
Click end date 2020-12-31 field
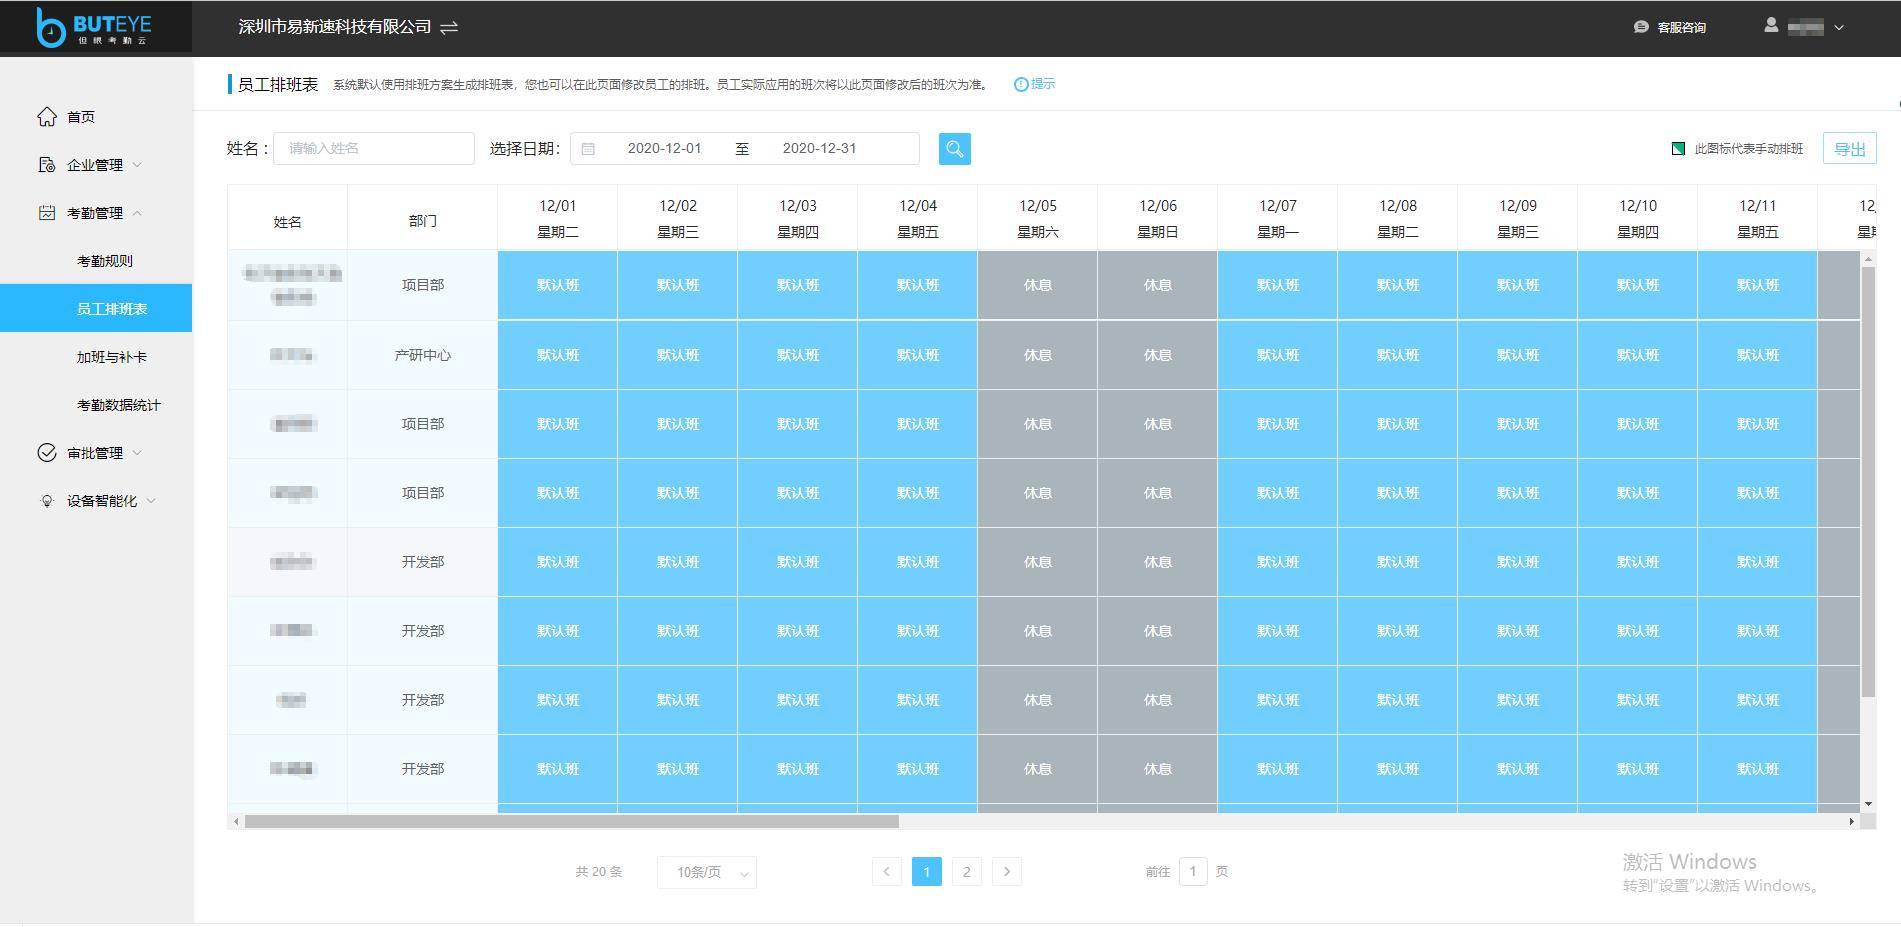click(x=820, y=148)
